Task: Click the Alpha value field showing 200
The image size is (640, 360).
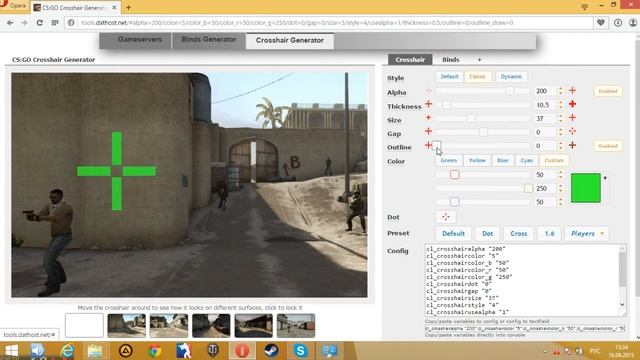Action: 546,91
